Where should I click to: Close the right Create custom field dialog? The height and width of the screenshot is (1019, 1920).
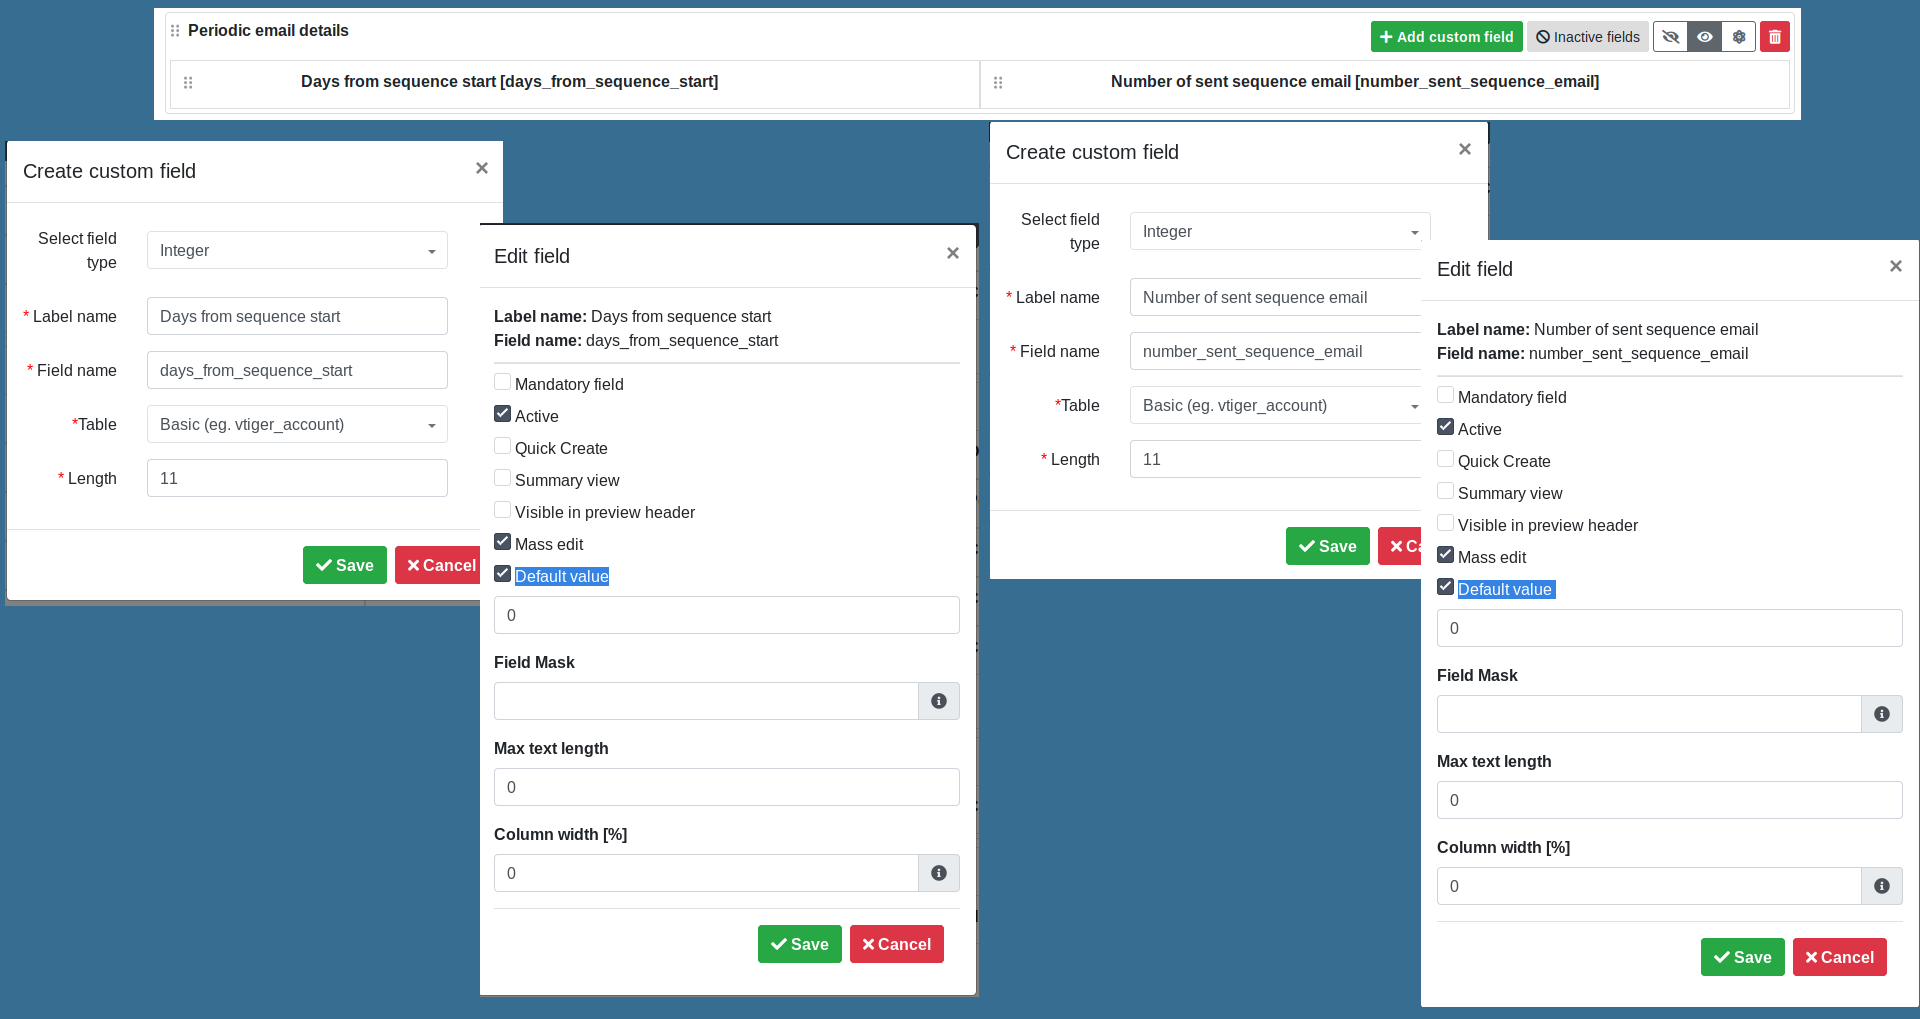[x=1465, y=149]
